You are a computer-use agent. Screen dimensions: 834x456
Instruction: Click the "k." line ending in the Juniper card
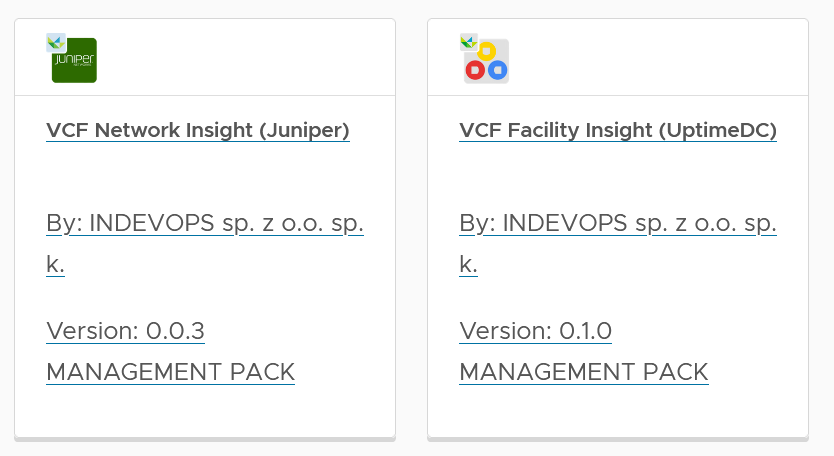coord(56,265)
